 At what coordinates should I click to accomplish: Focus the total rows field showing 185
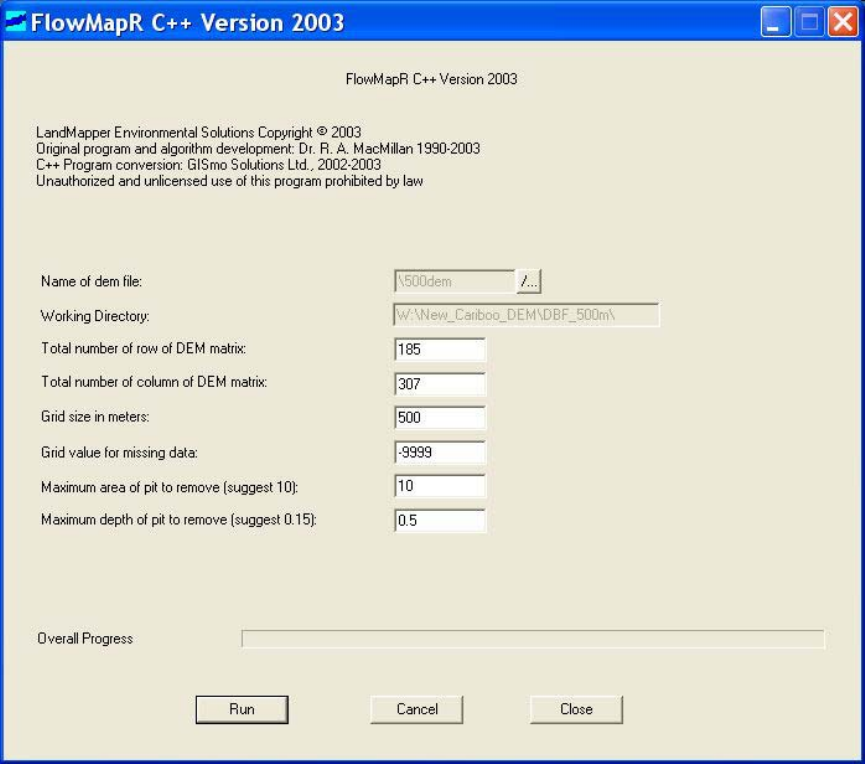[x=440, y=349]
